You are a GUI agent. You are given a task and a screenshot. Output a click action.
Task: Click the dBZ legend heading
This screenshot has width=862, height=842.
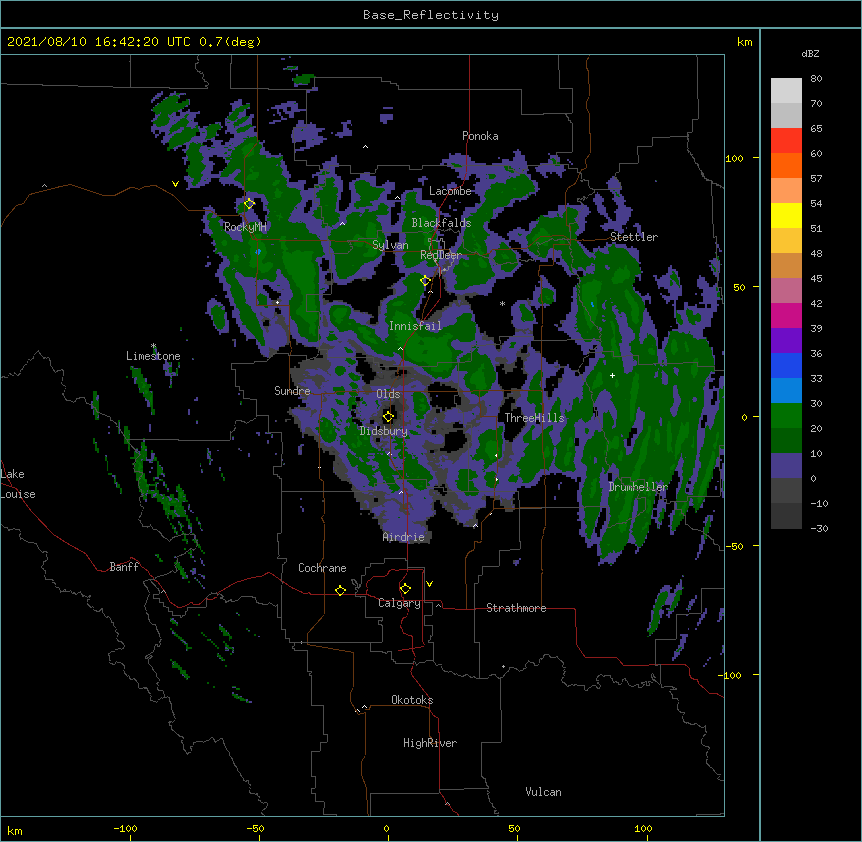pyautogui.click(x=810, y=54)
